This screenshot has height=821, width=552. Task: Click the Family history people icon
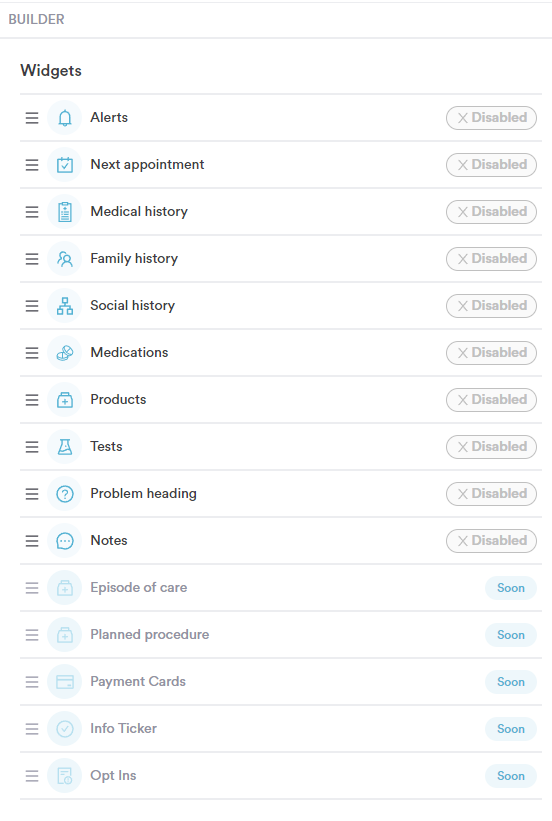(x=64, y=259)
